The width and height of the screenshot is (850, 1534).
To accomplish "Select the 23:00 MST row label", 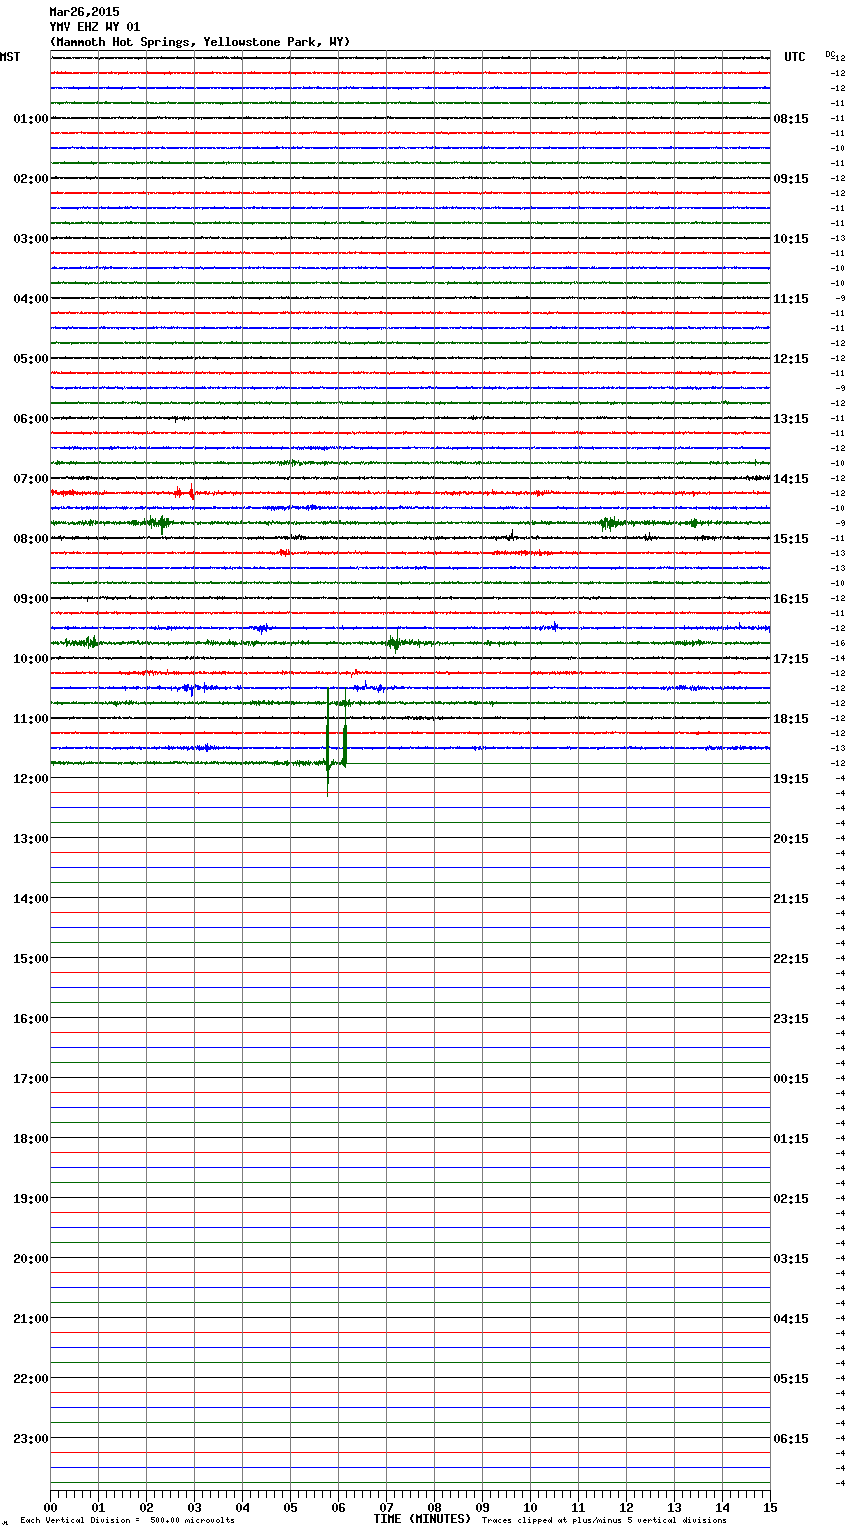I will [31, 1439].
